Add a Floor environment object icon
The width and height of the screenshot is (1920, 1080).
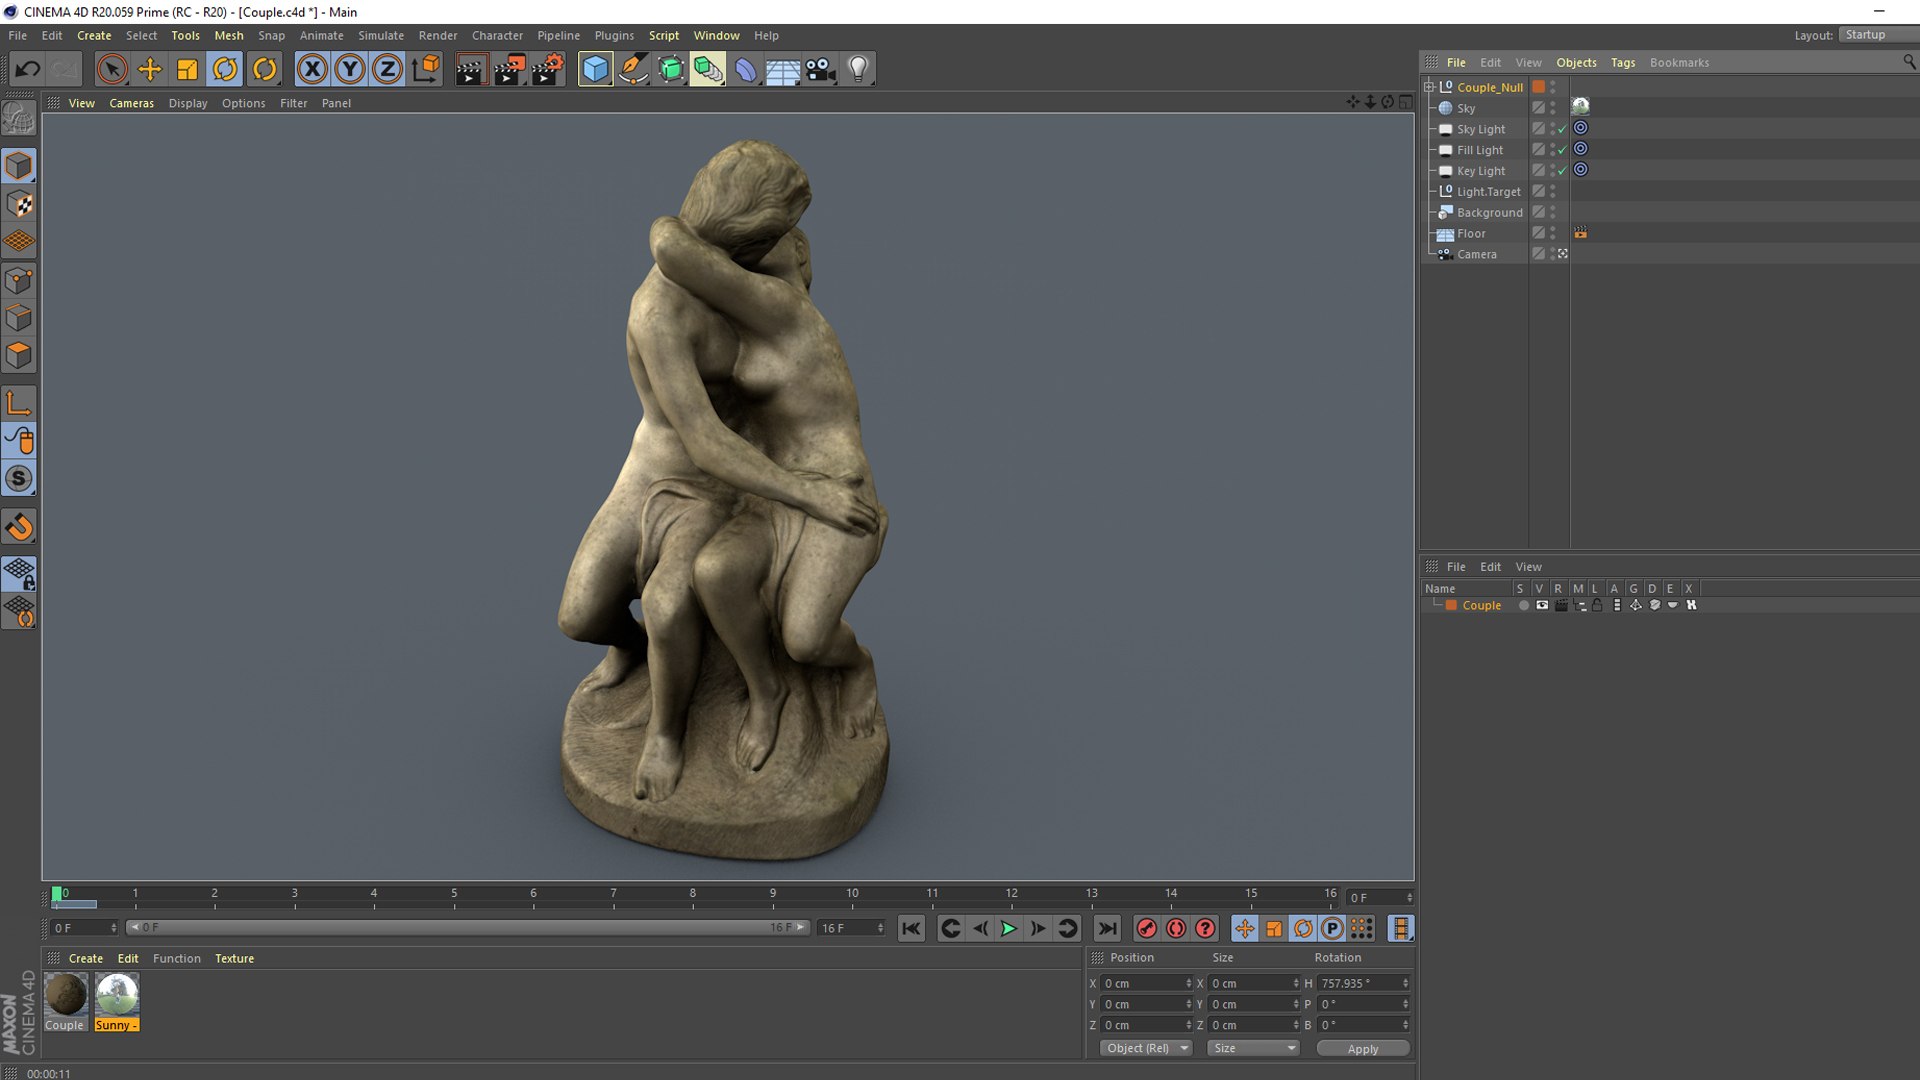click(x=783, y=69)
